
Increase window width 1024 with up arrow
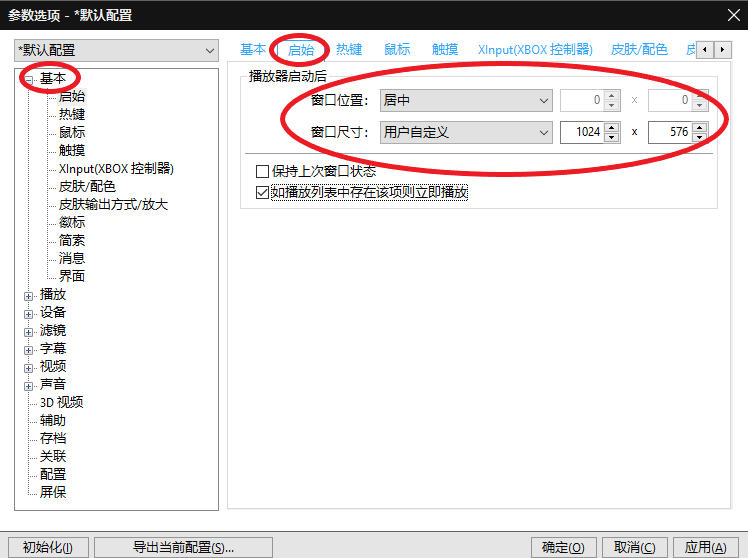tap(612, 127)
